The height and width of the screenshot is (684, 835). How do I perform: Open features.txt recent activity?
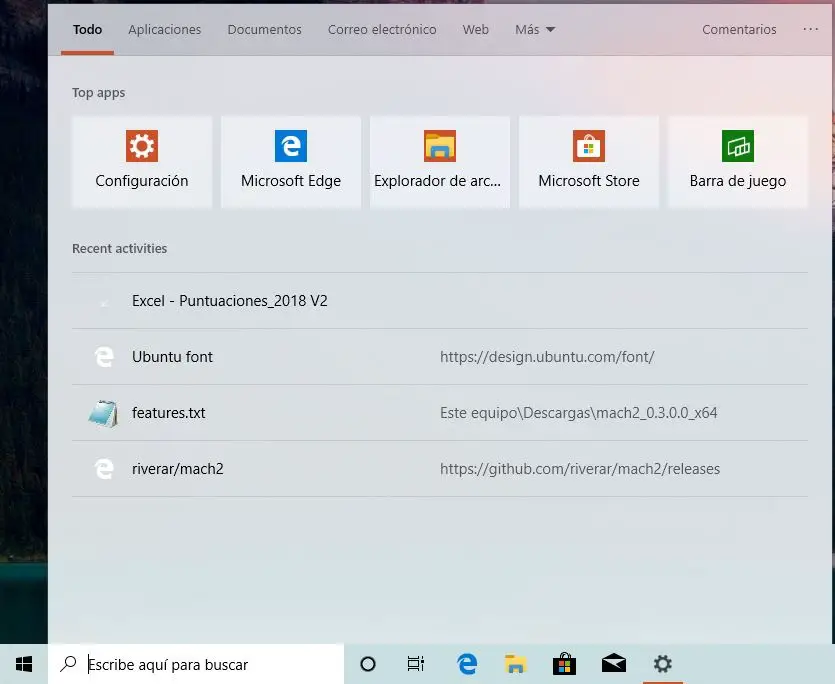[440, 413]
